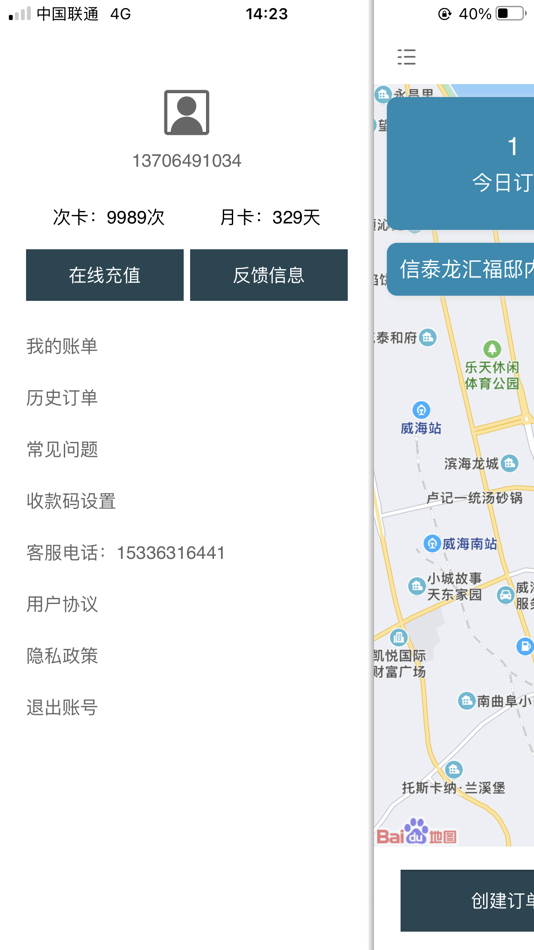Tap the cellular signal bars icon
Image resolution: width=534 pixels, height=950 pixels.
(x=20, y=13)
